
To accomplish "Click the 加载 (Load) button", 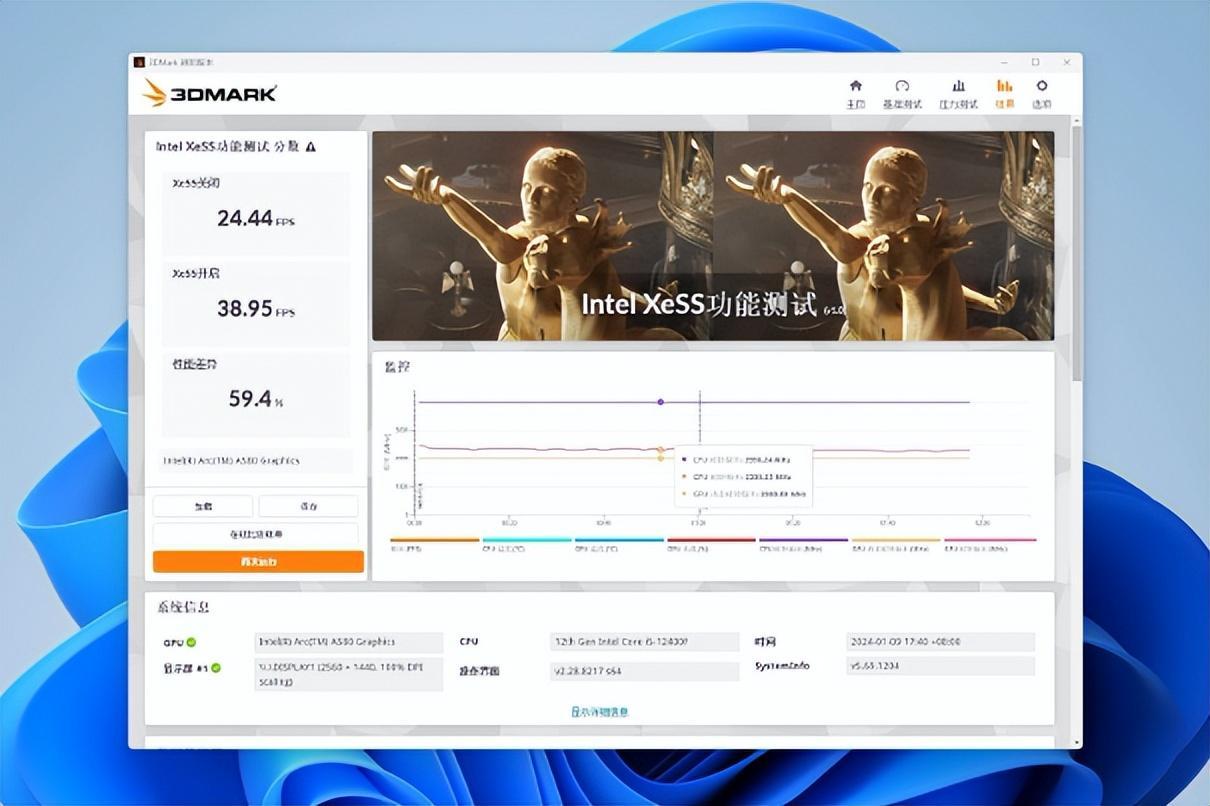I will (203, 506).
